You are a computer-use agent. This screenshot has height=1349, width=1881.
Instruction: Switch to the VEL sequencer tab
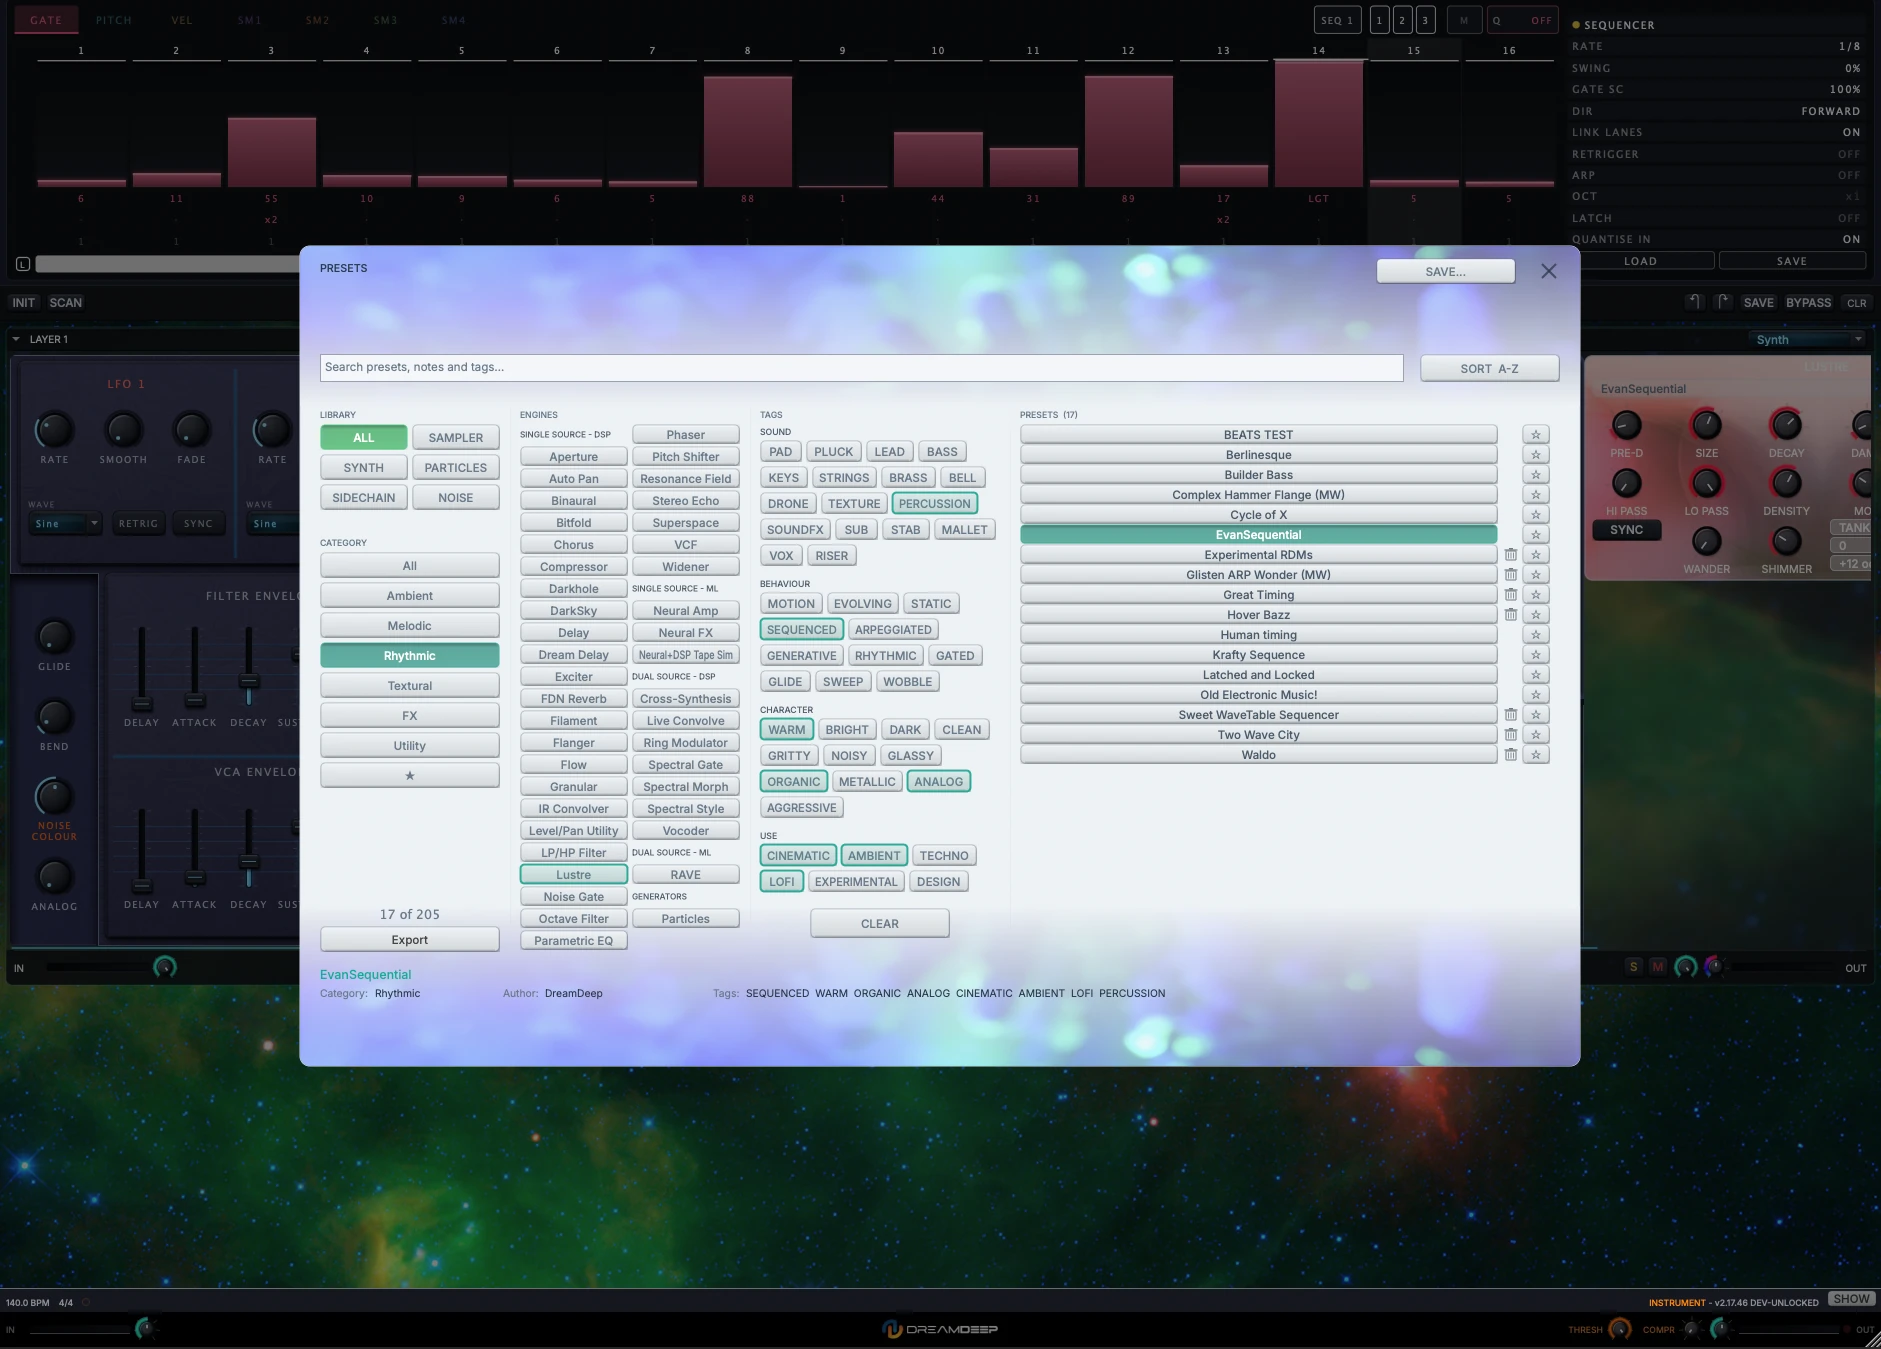[x=182, y=20]
